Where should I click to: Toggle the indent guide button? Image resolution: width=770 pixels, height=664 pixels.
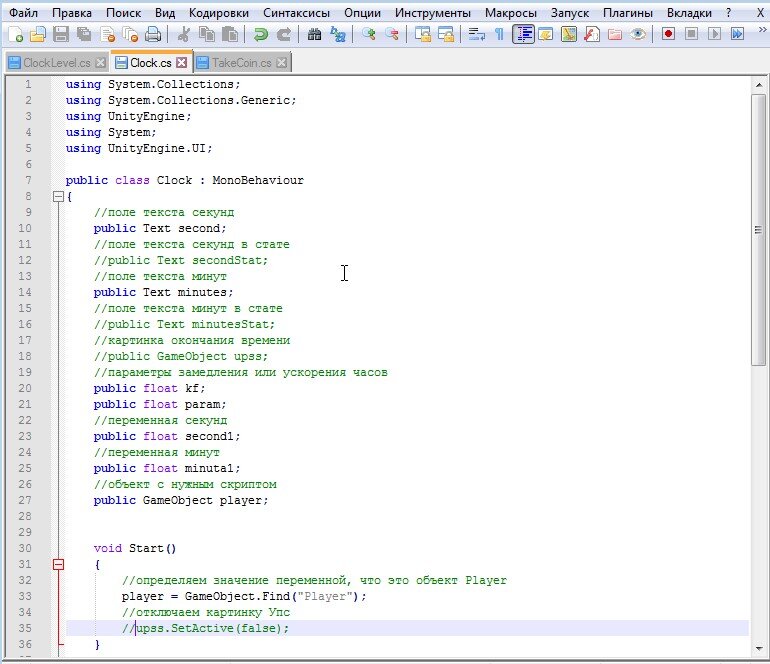(523, 34)
